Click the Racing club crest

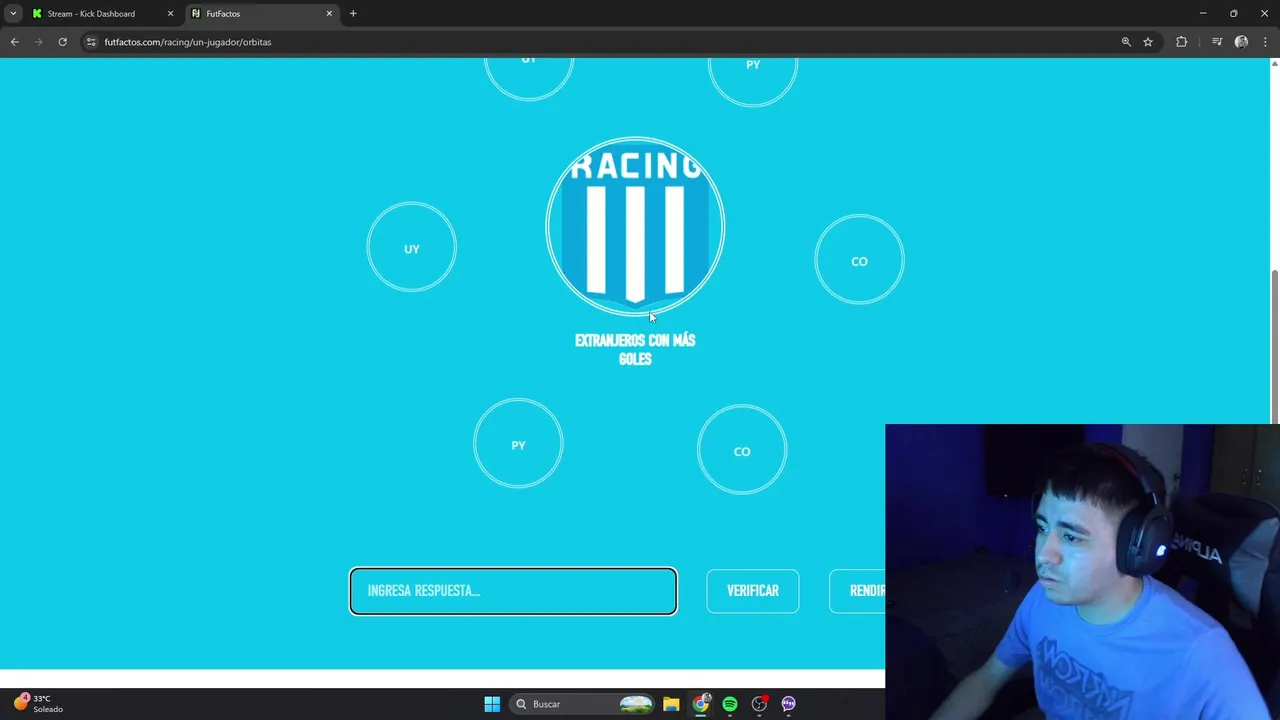point(635,226)
